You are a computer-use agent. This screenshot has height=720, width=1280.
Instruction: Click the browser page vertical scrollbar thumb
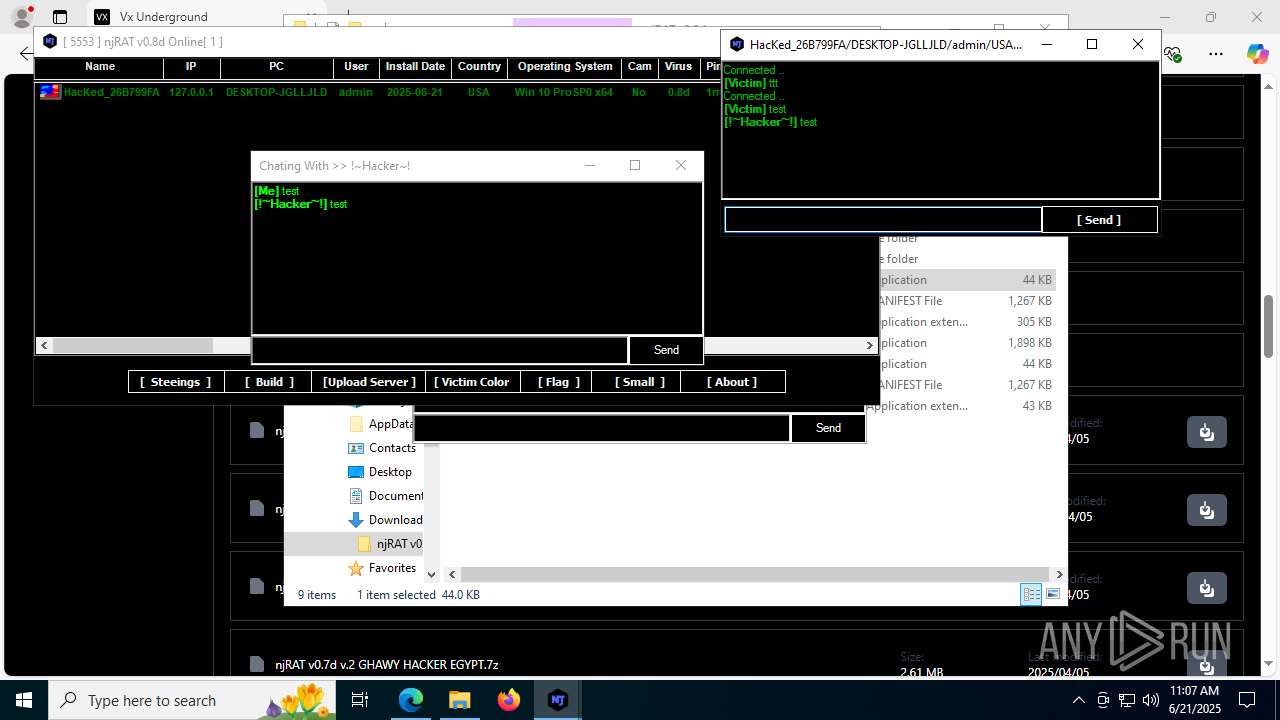[x=1268, y=327]
